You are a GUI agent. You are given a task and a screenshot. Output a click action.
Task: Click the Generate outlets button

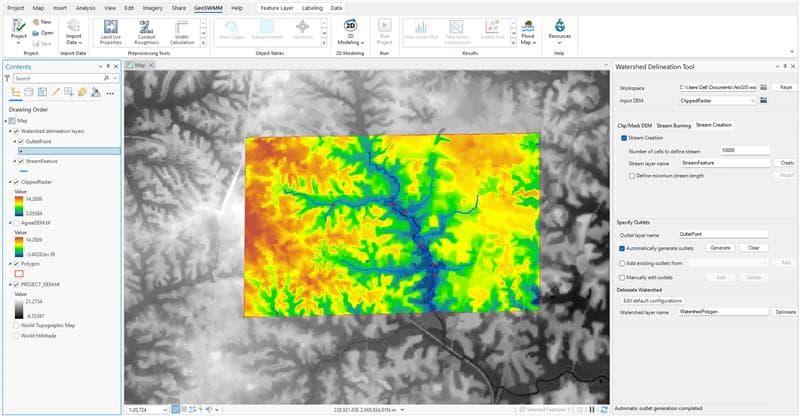pyautogui.click(x=720, y=247)
